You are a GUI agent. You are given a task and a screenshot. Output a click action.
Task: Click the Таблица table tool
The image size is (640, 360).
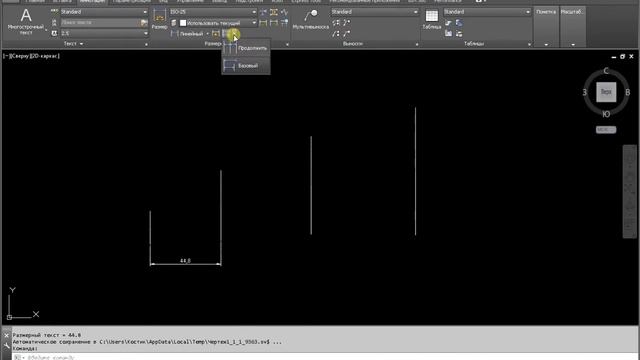point(431,20)
